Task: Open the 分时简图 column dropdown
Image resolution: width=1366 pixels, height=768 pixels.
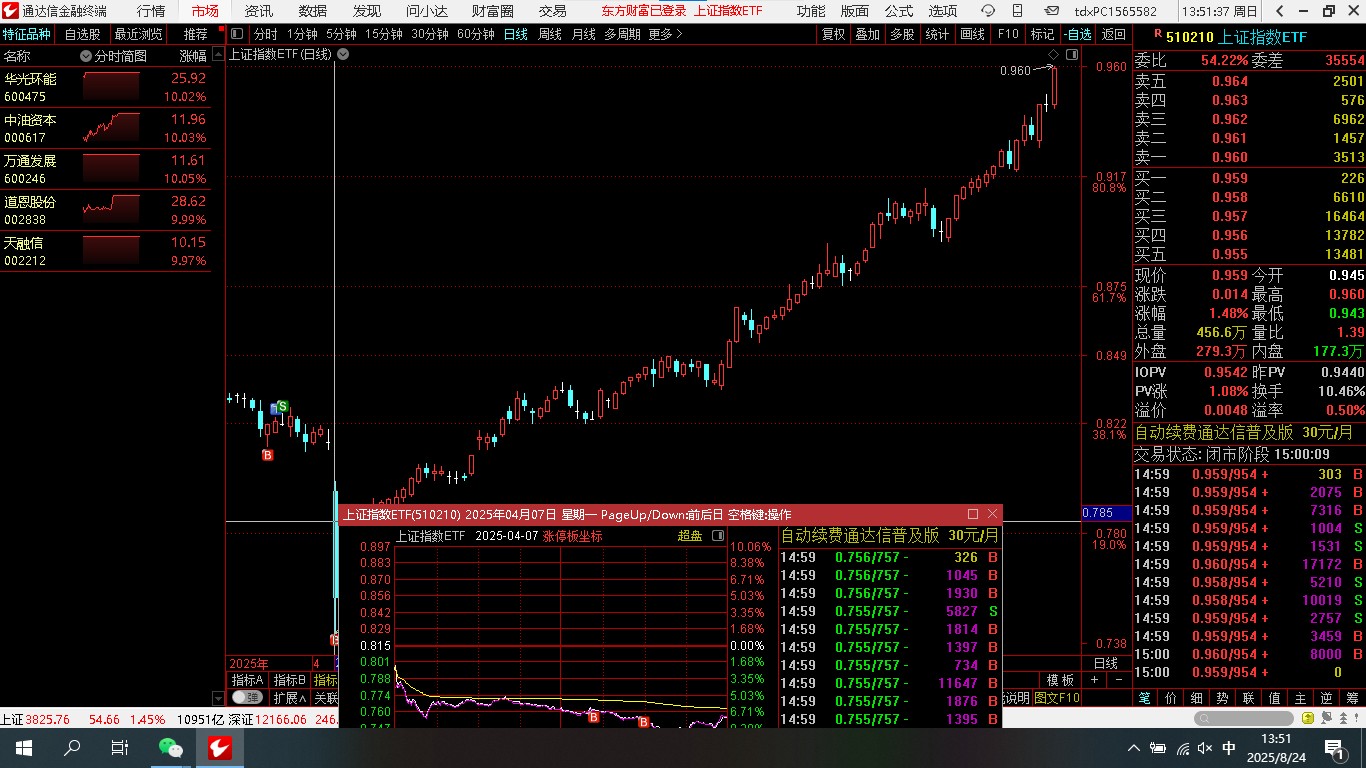Action: click(x=86, y=56)
